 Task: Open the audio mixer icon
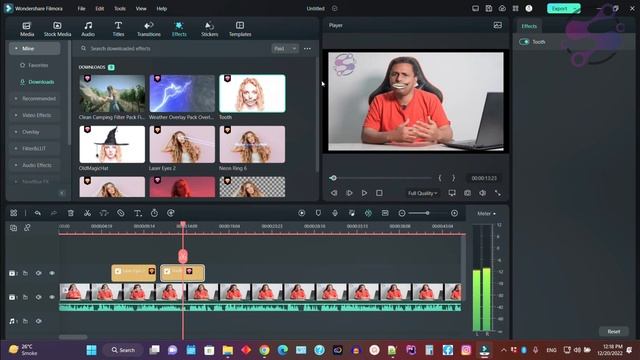[x=351, y=213]
